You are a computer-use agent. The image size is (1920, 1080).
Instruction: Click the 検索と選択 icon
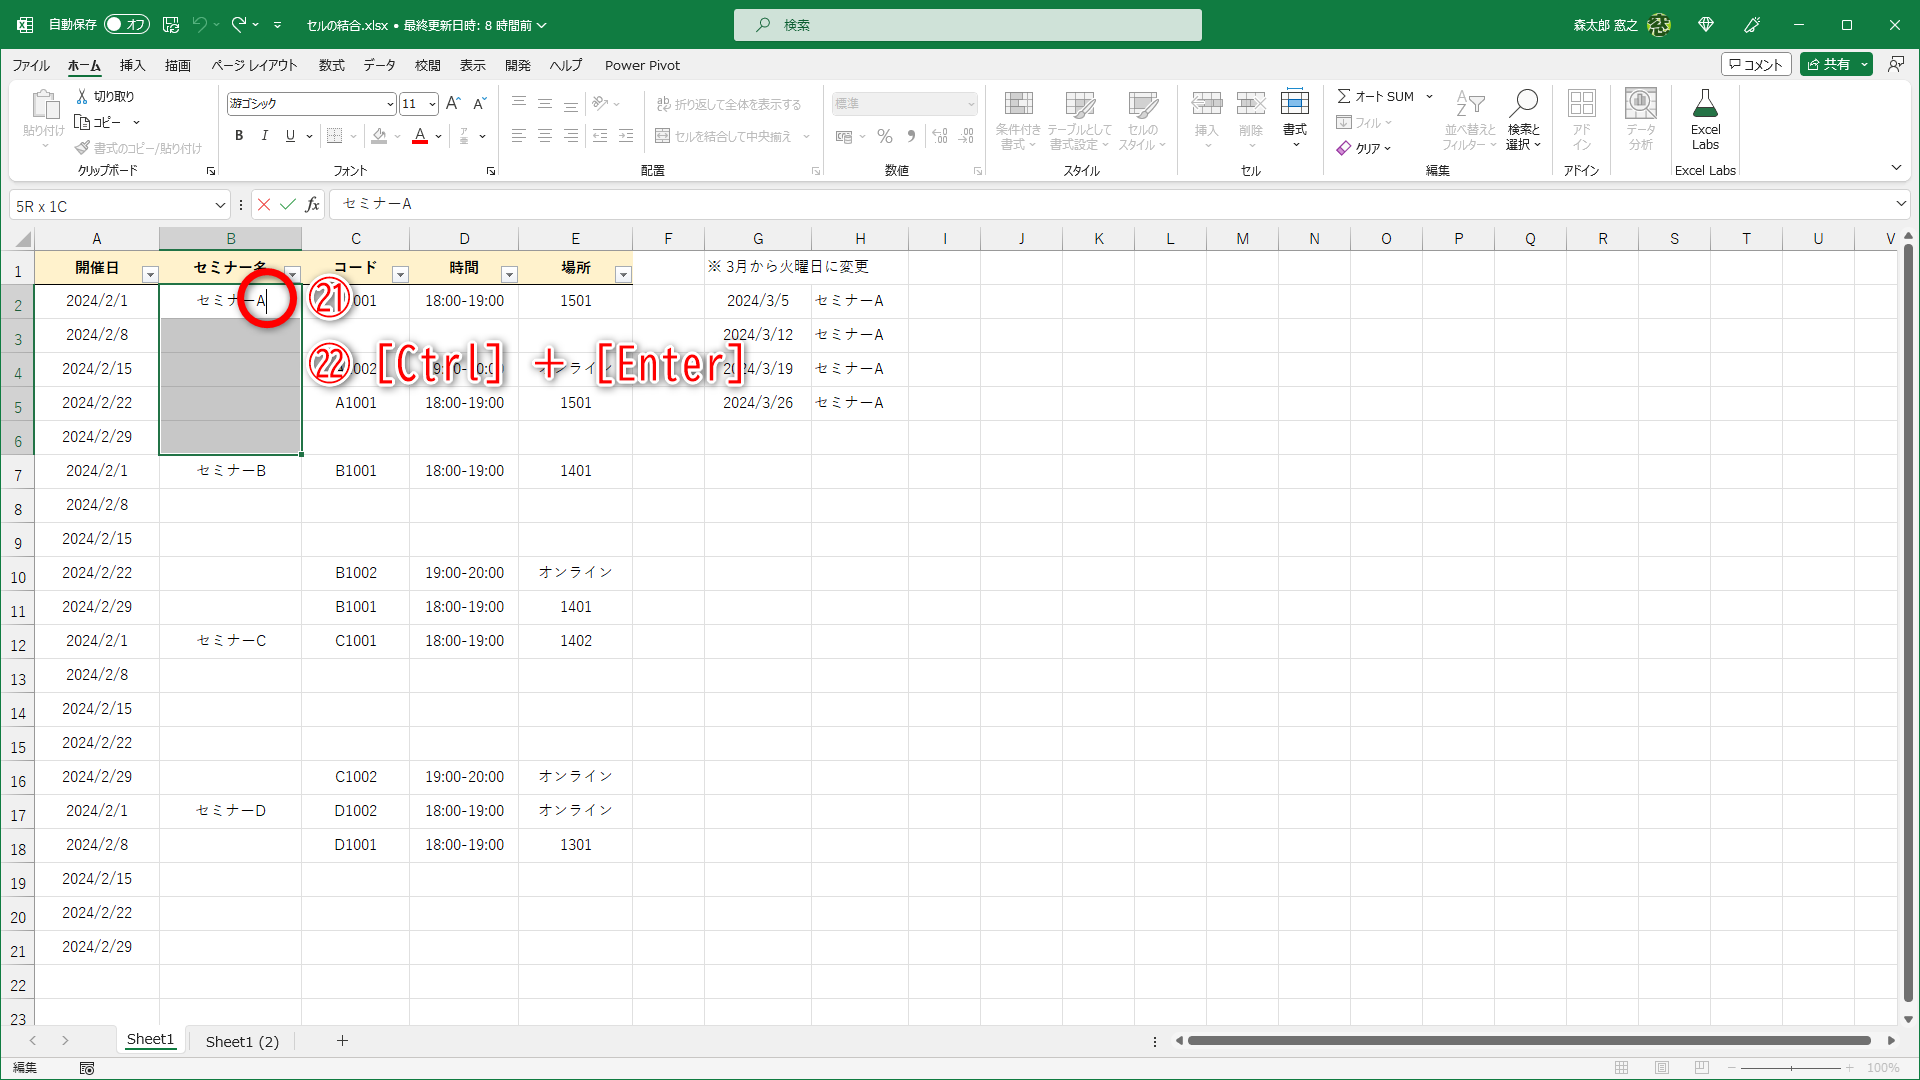pos(1523,118)
